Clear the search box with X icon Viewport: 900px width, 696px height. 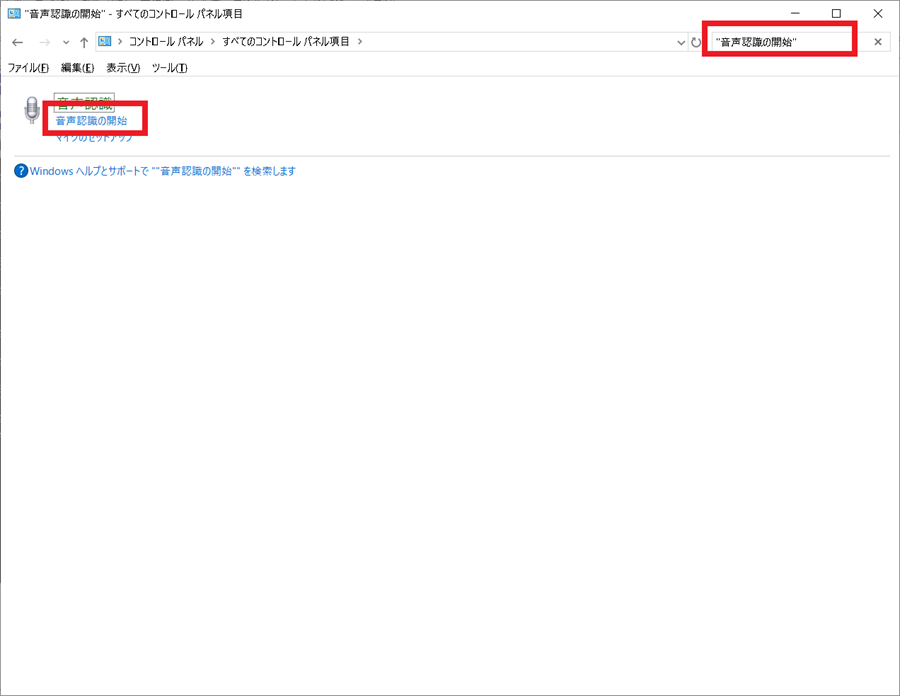878,42
